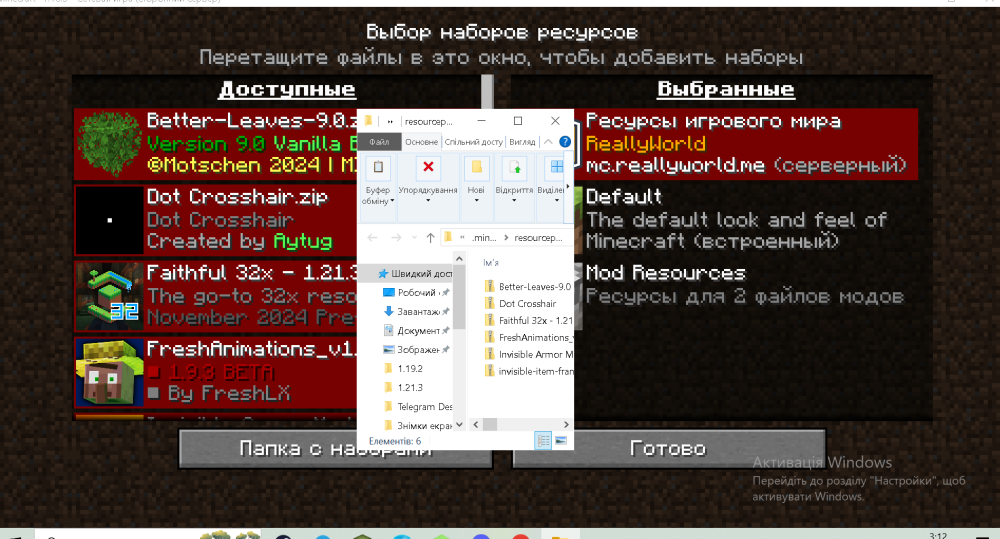Click the Готово button
Viewport: 1000px width, 539px height.
pos(669,448)
